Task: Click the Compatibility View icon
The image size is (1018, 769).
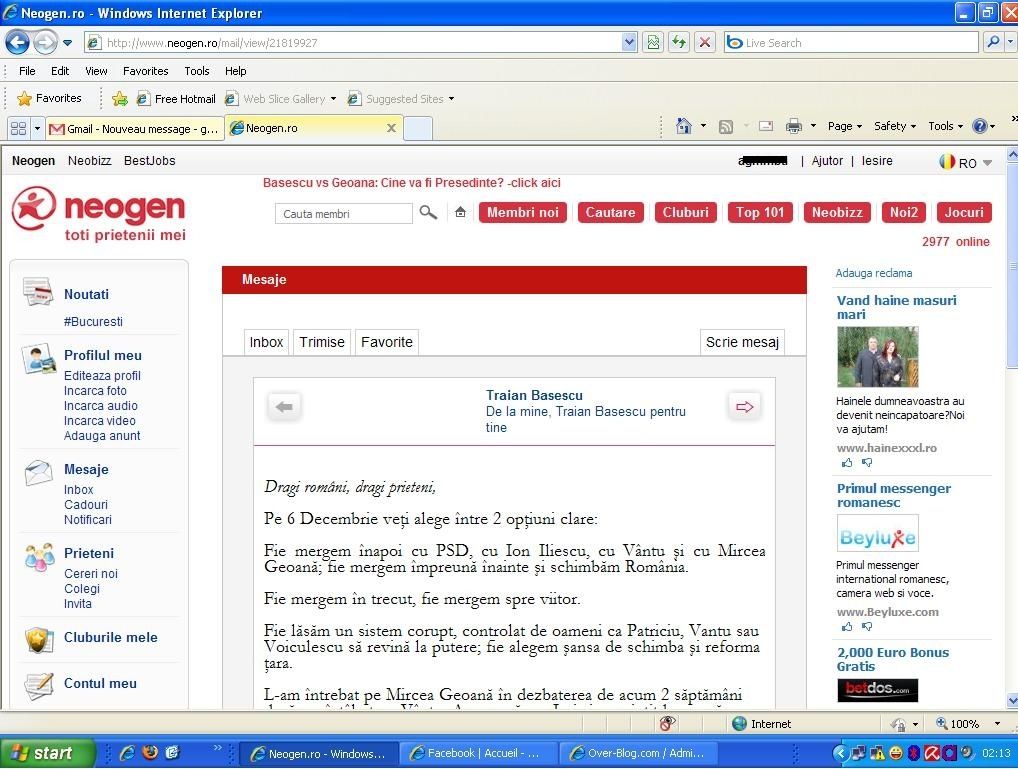Action: (x=653, y=43)
